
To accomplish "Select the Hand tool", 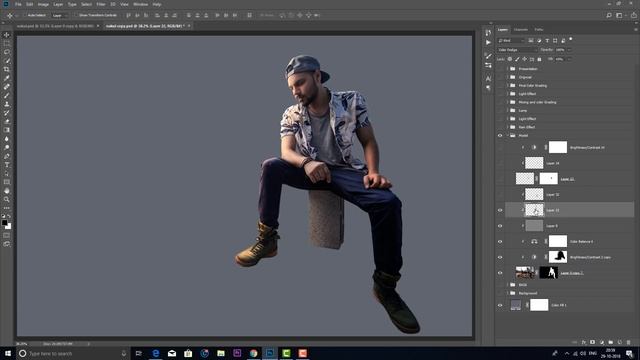I will coord(7,191).
